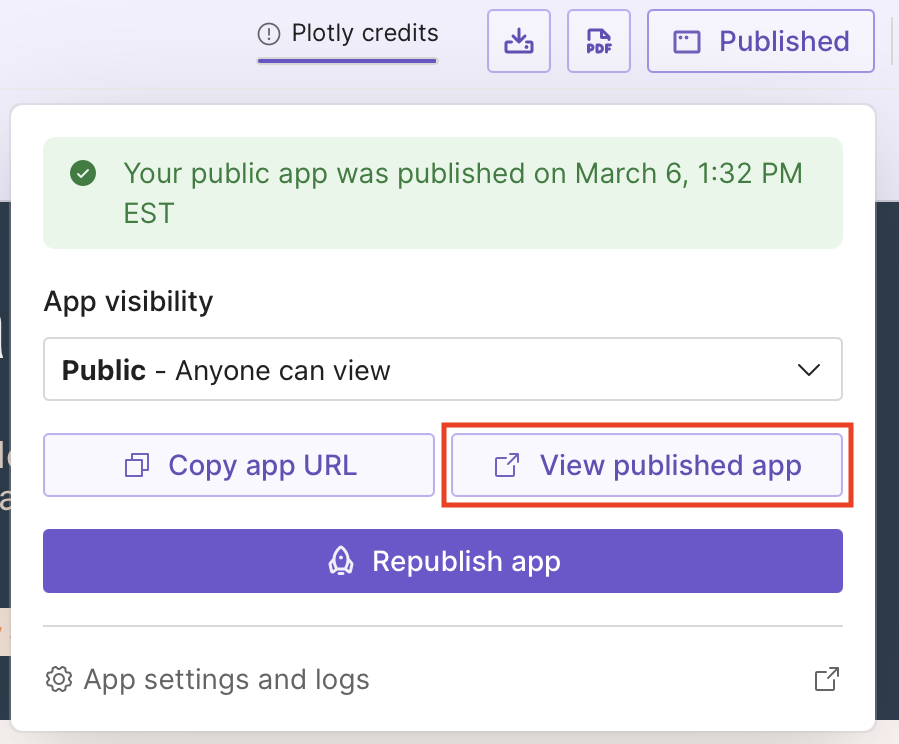Screen dimensions: 899x744
Task: Expand visibility options showing Public - Anyone can view
Action: [443, 369]
